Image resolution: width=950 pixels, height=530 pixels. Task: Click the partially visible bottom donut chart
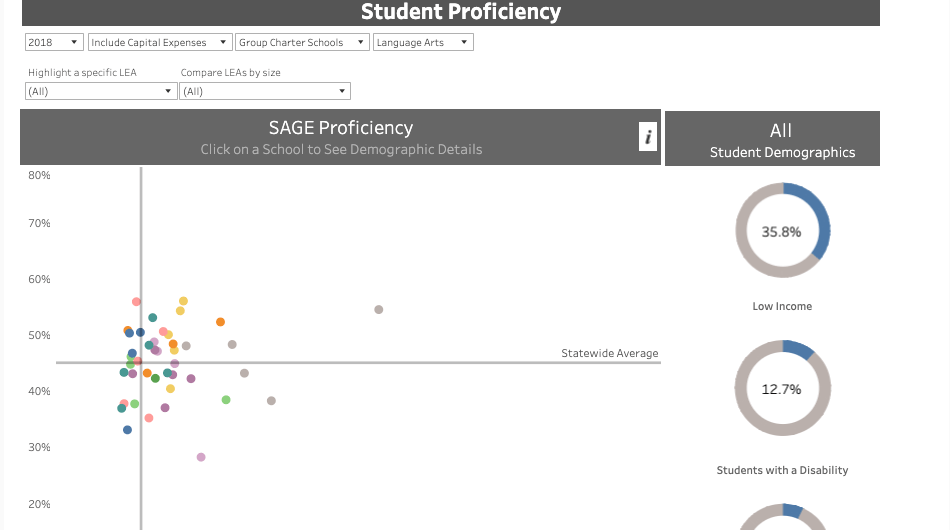782,518
